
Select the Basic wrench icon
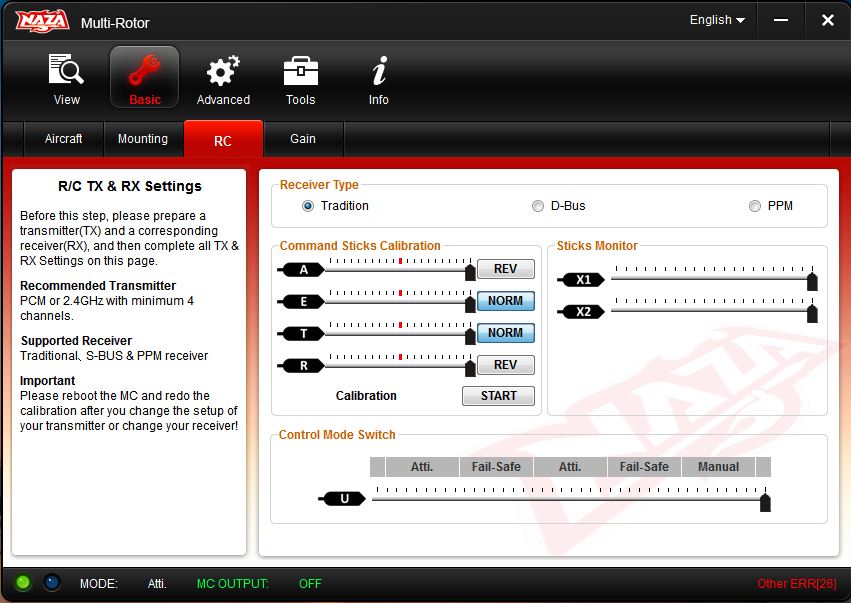[144, 72]
